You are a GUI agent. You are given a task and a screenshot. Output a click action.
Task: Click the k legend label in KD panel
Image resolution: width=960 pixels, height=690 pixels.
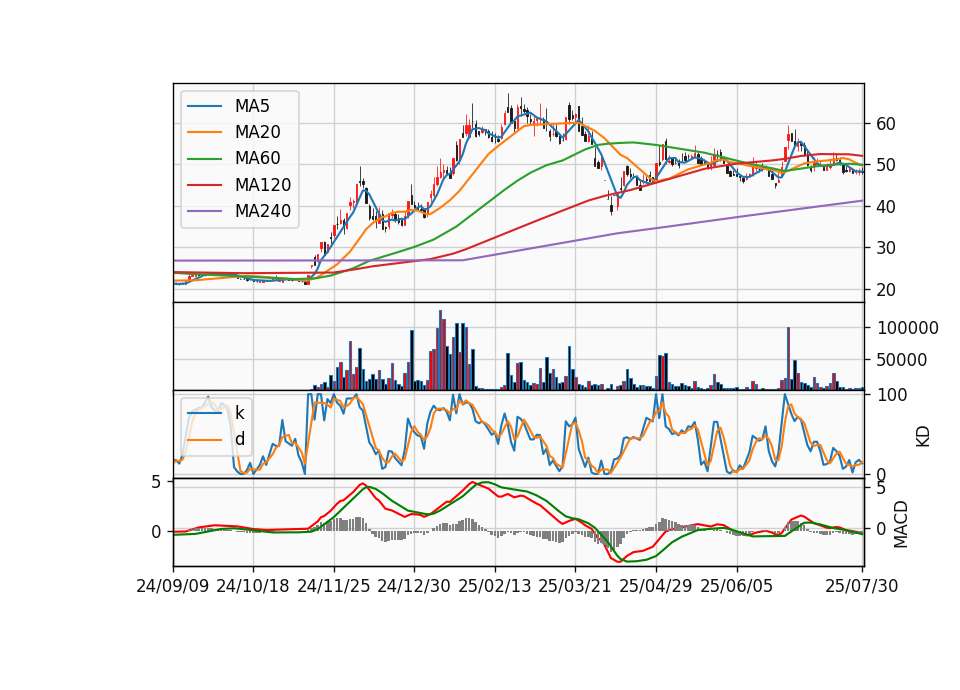tap(239, 413)
